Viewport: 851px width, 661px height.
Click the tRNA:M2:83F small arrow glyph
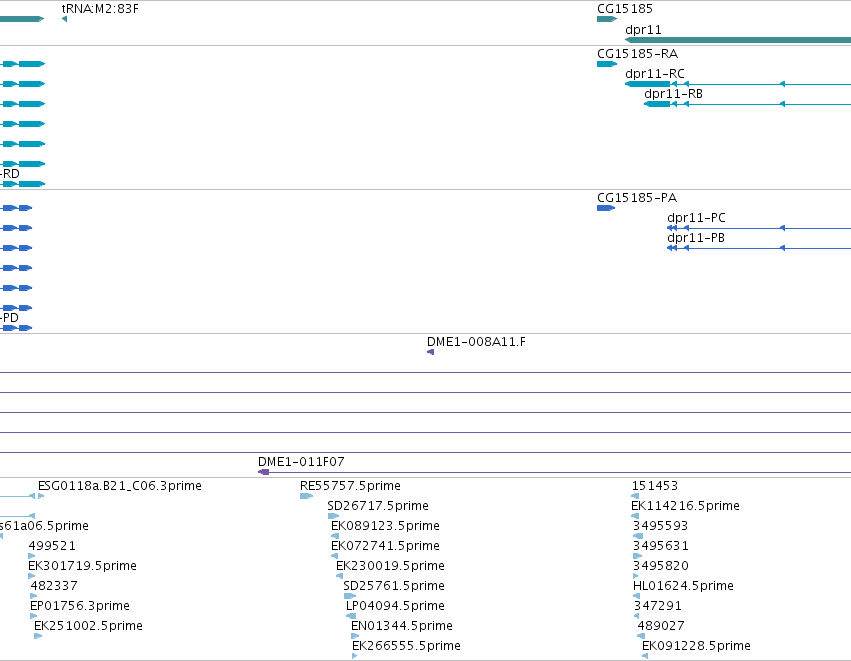[x=64, y=19]
